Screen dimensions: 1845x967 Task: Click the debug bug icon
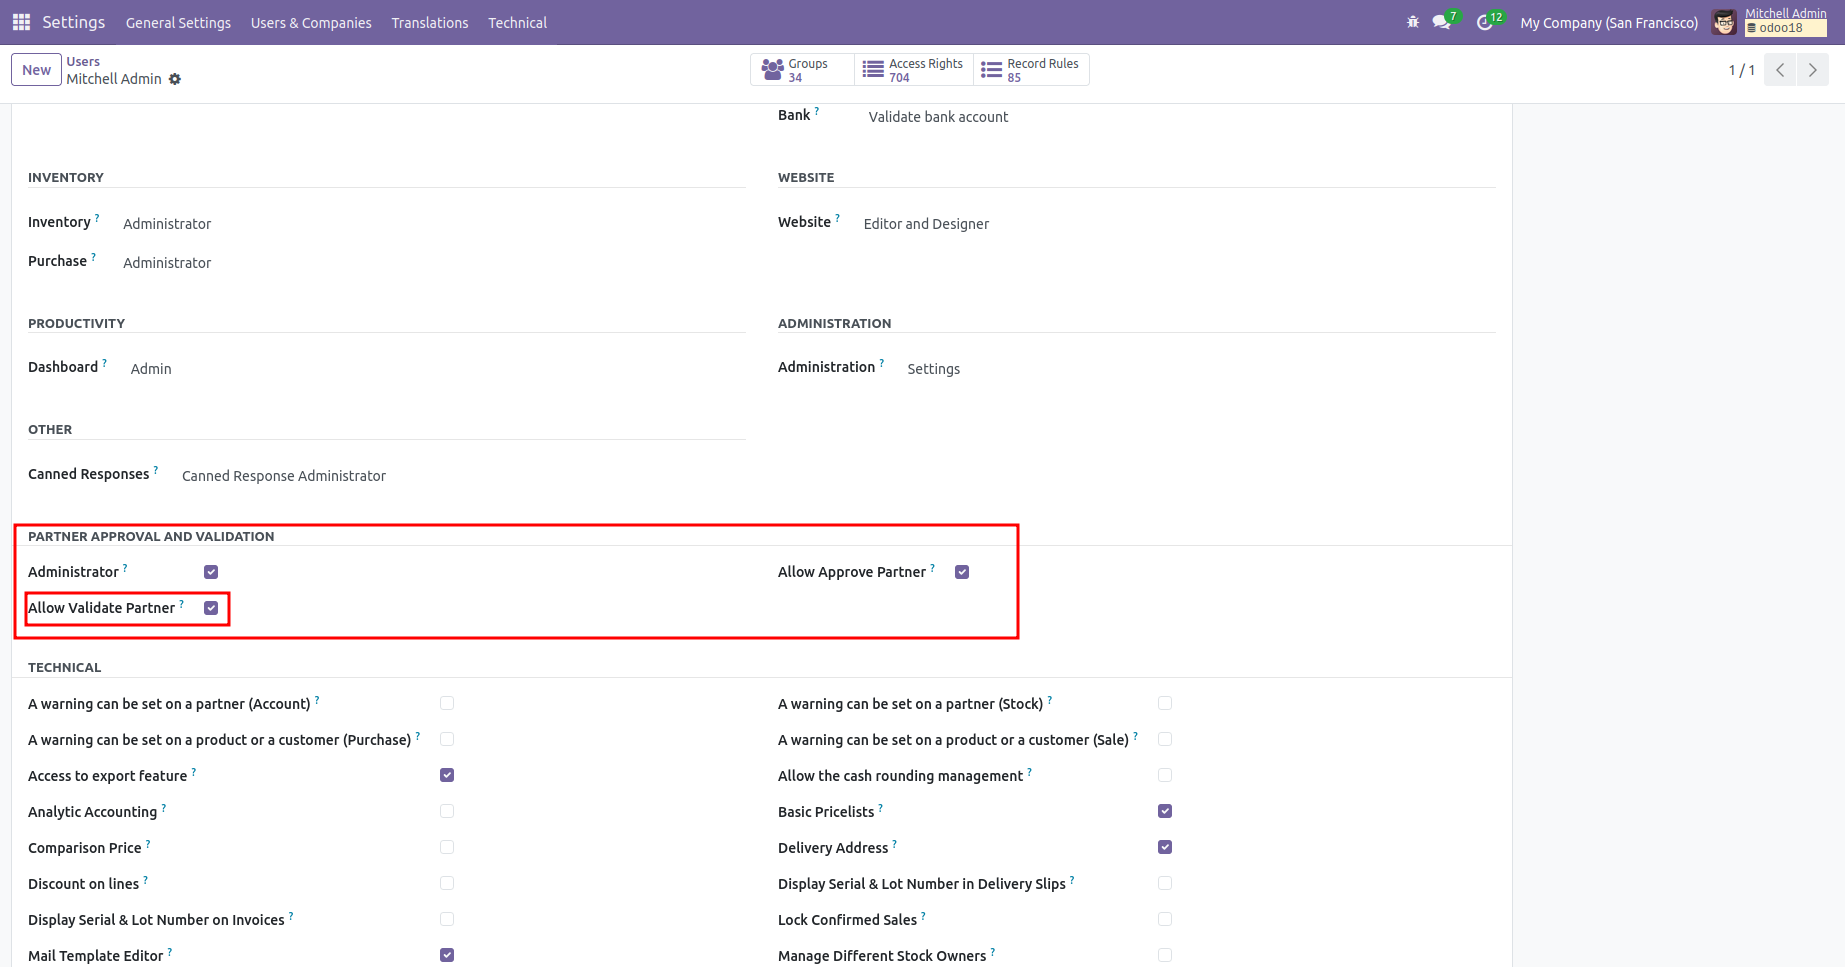click(1413, 22)
